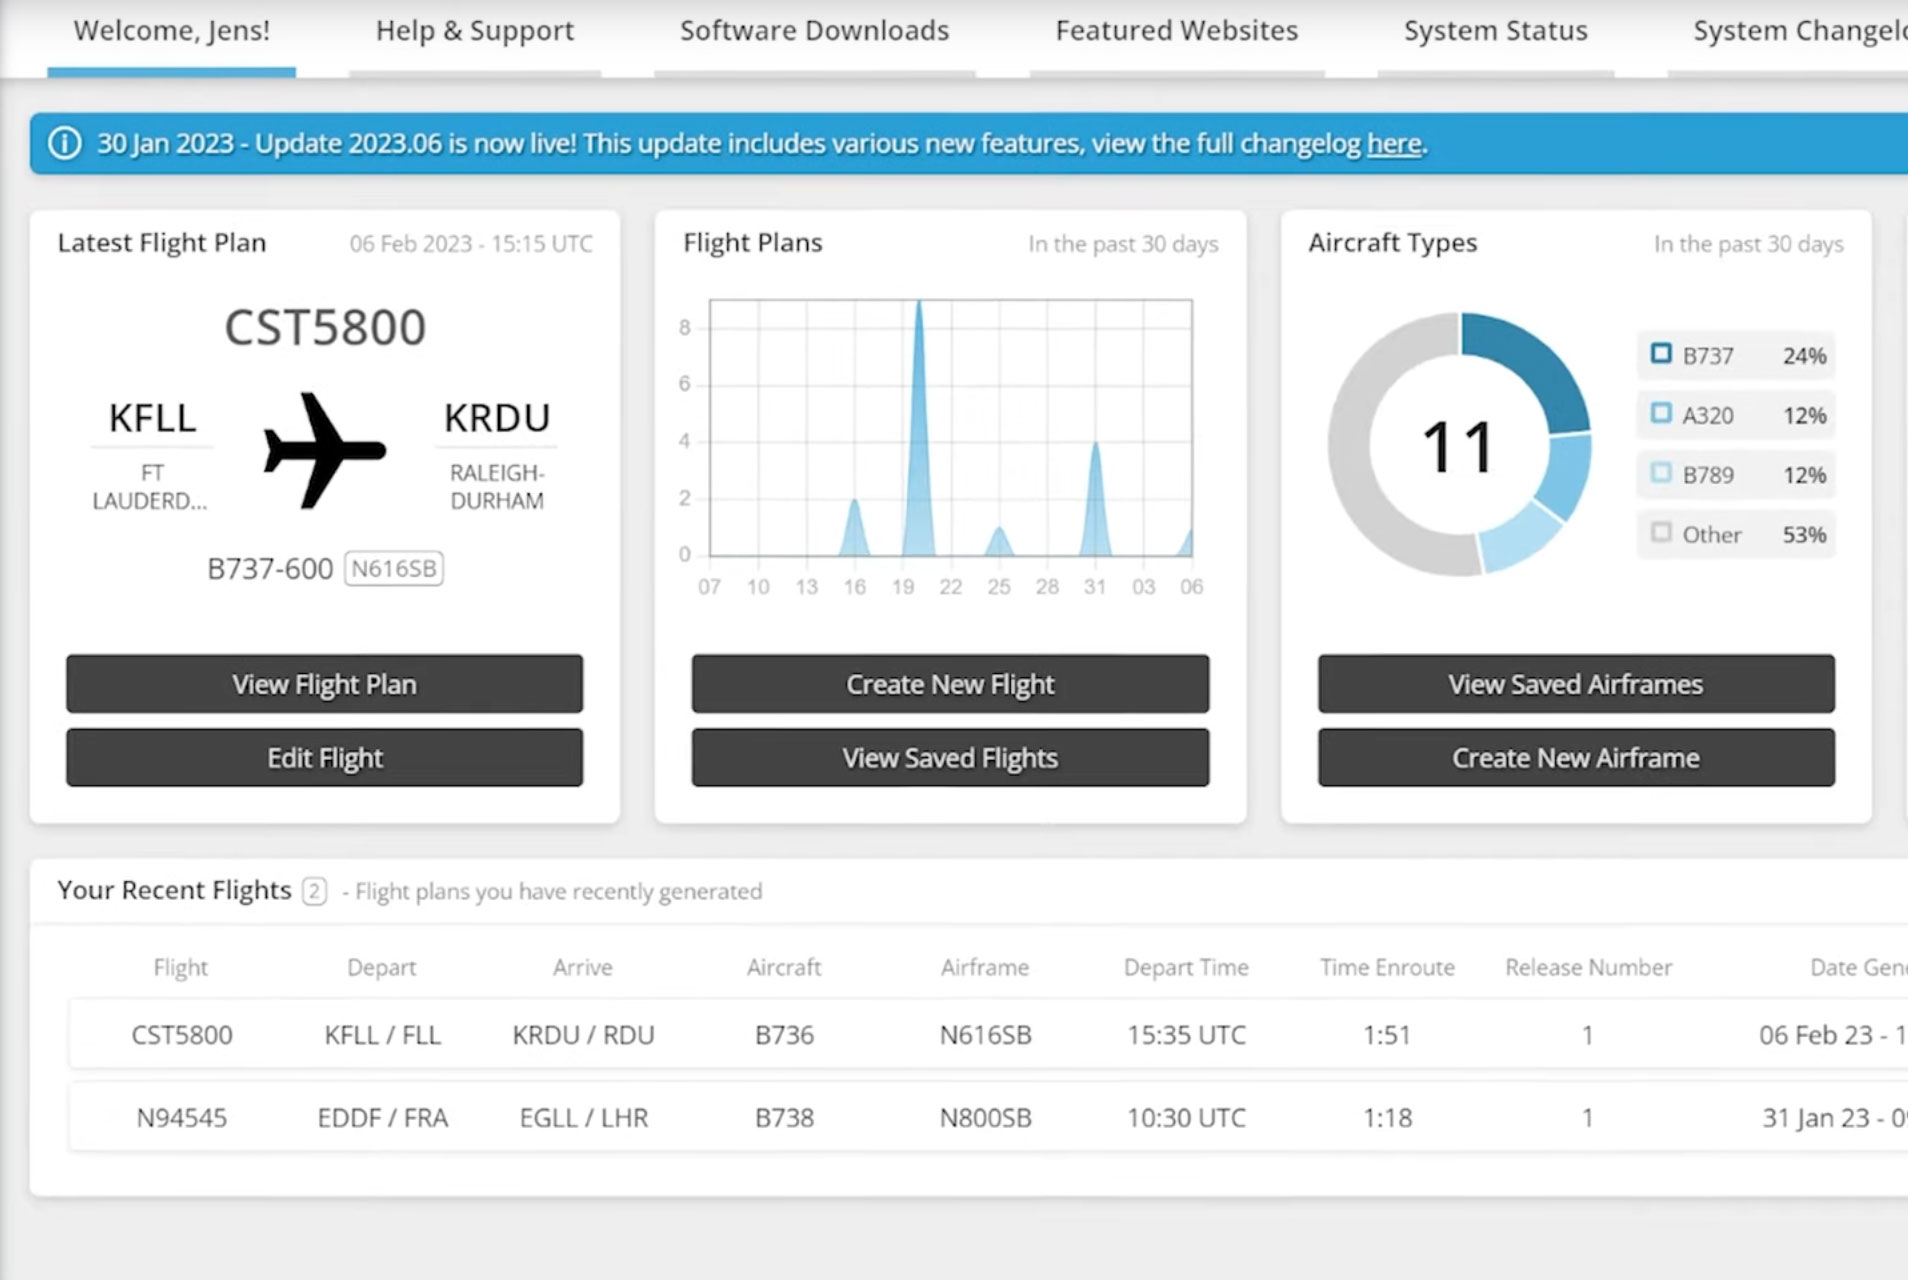The width and height of the screenshot is (1908, 1280).
Task: Switch to the System Status tab
Action: 1495,31
